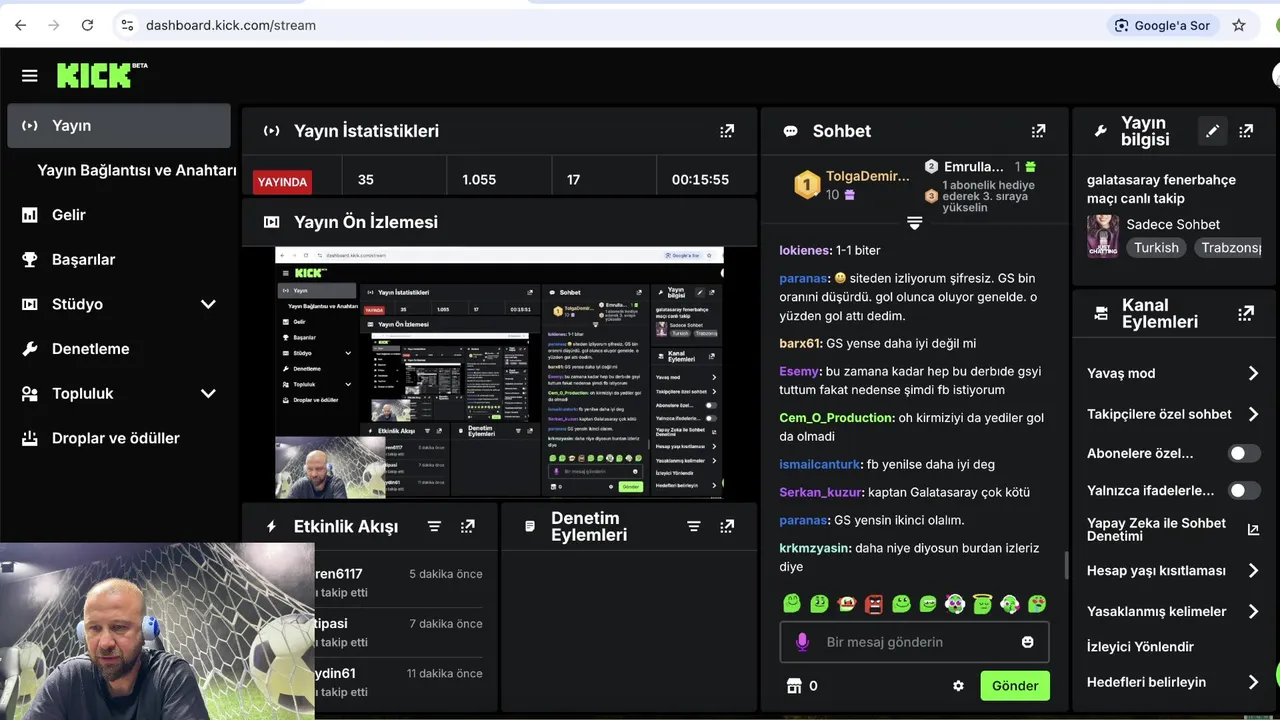Toggle Abonelere özel chat mode
This screenshot has width=1280, height=720.
pos(1244,453)
